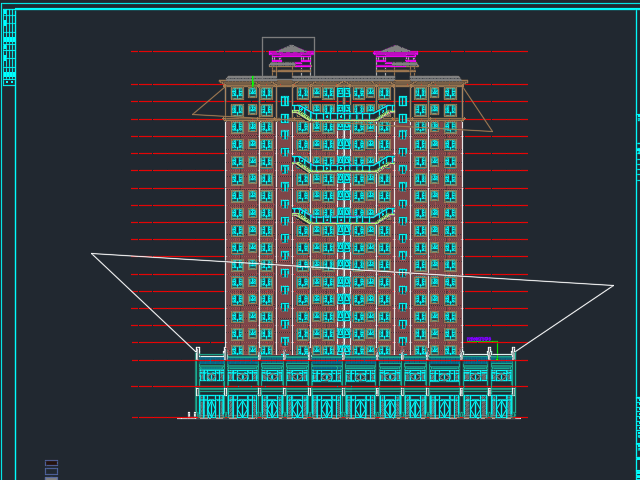640x480 pixels.
Task: Select the topmost red elevation line
Action: pos(160,52)
